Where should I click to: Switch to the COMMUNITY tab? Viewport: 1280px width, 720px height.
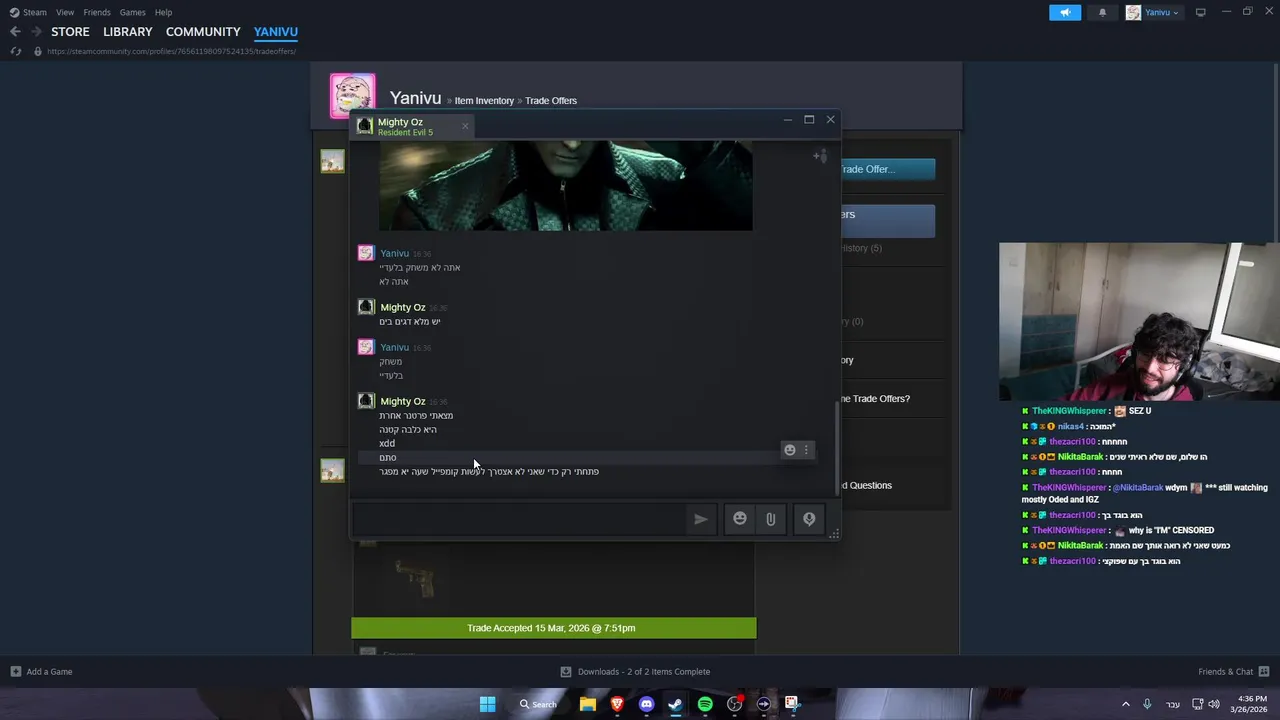click(203, 32)
